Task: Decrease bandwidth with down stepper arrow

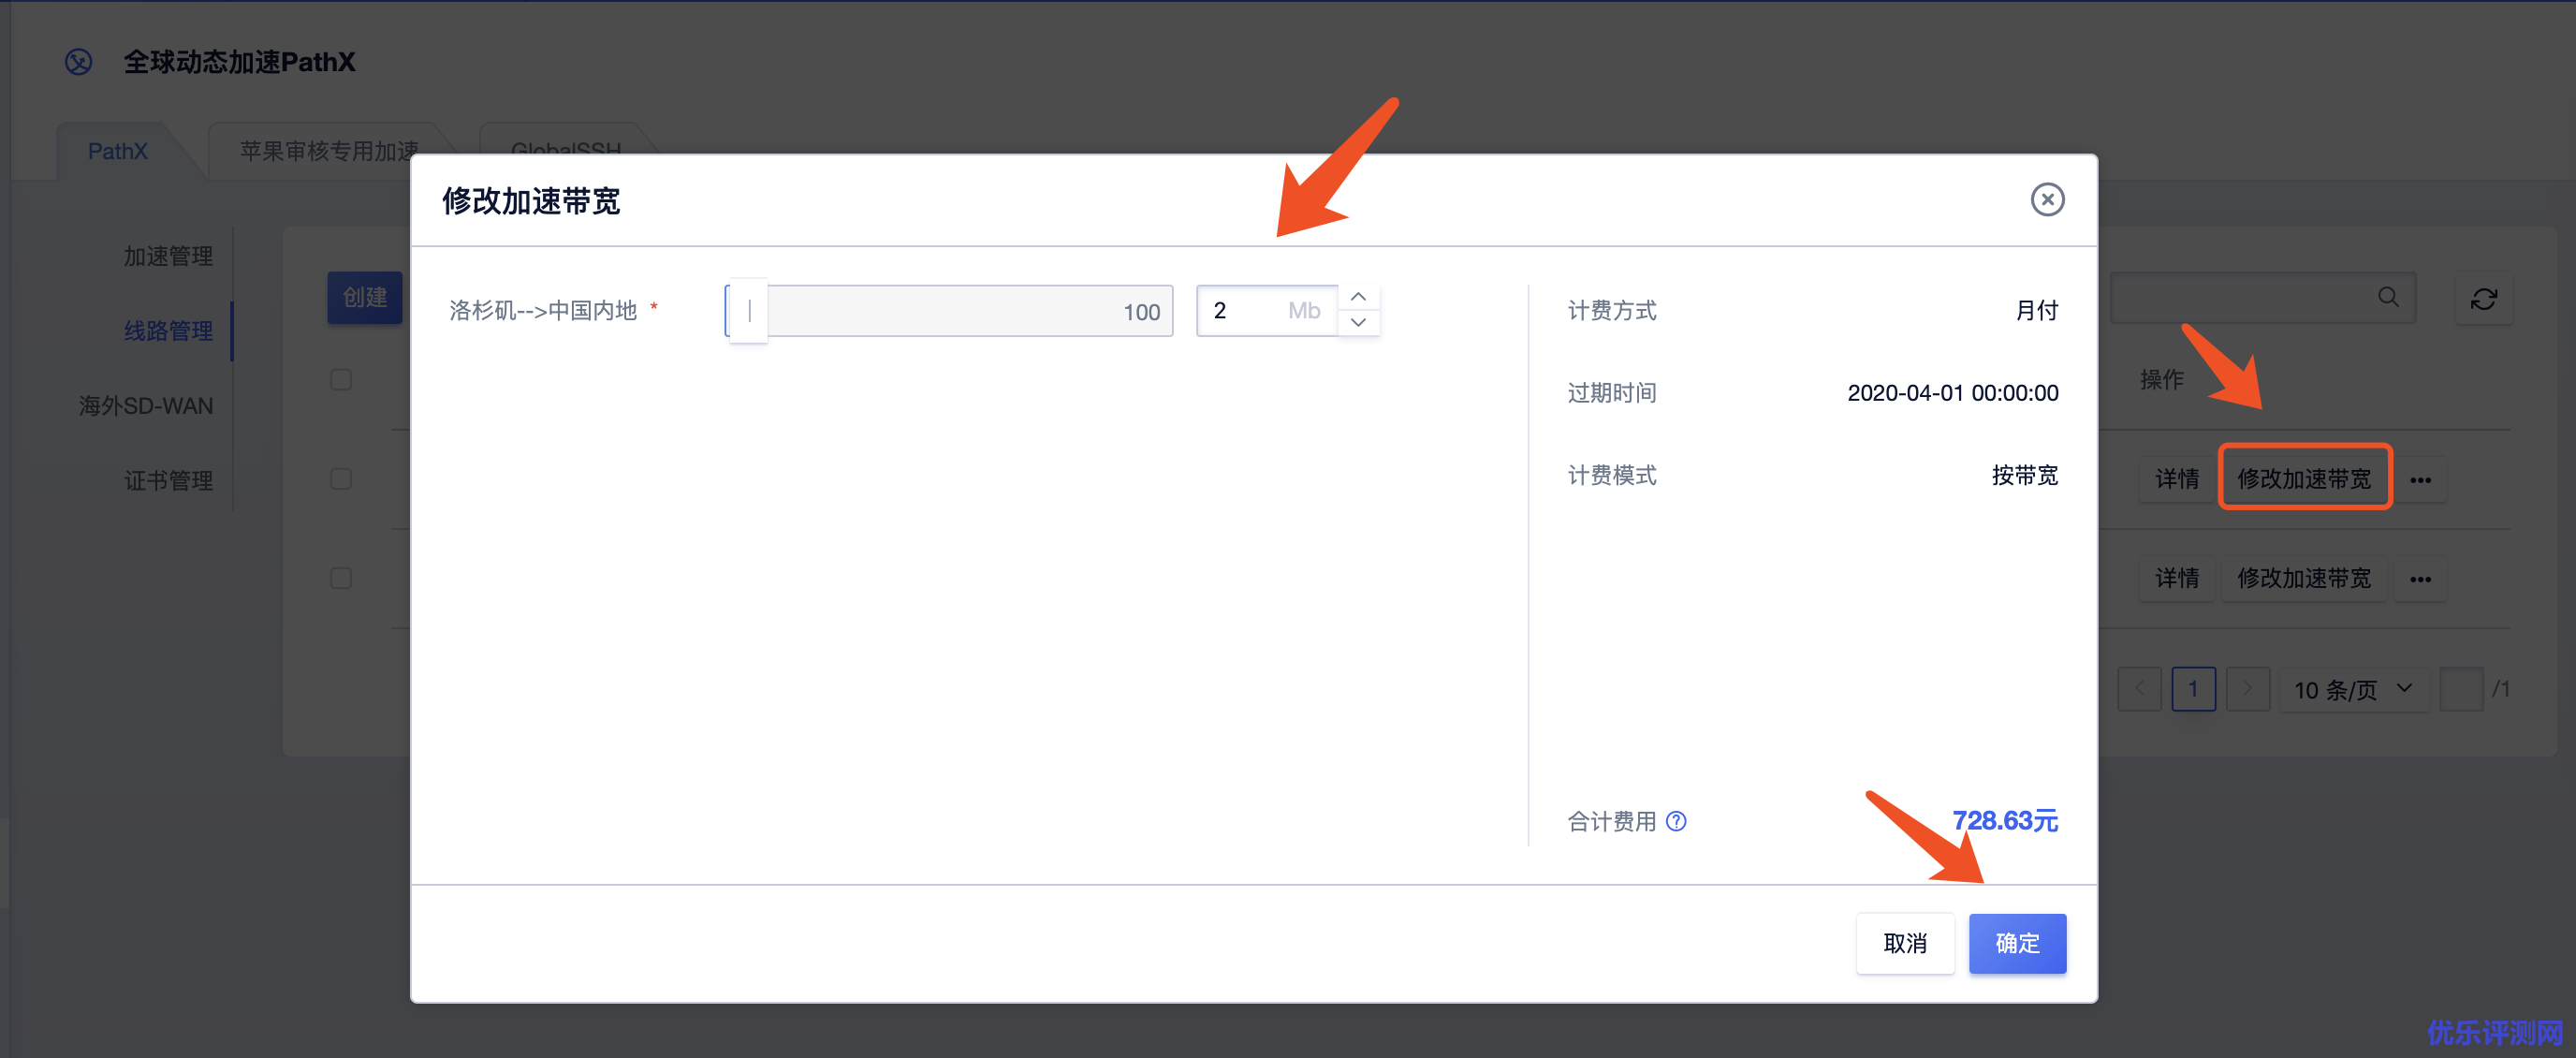Action: point(1357,323)
